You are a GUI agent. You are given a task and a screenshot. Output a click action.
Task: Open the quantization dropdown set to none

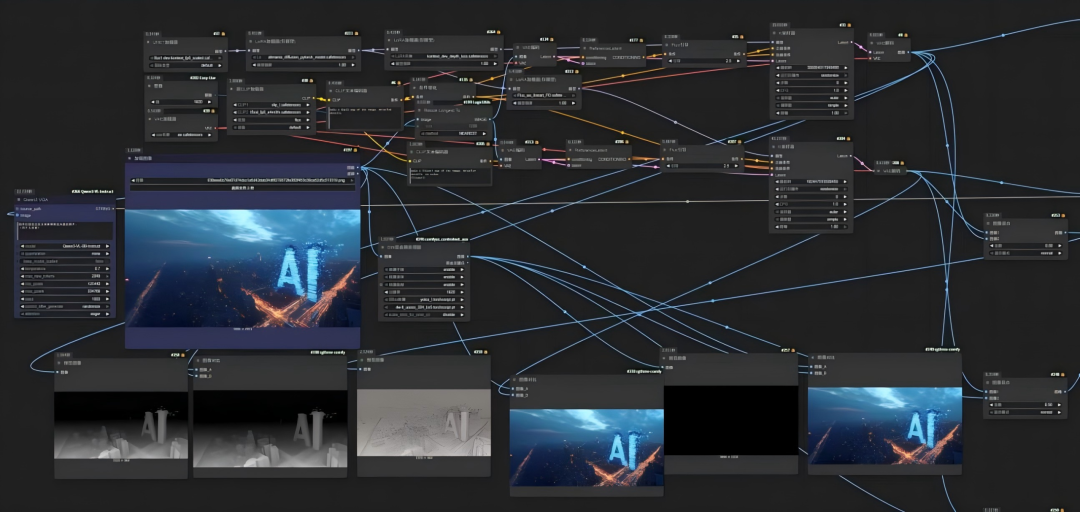tap(65, 254)
